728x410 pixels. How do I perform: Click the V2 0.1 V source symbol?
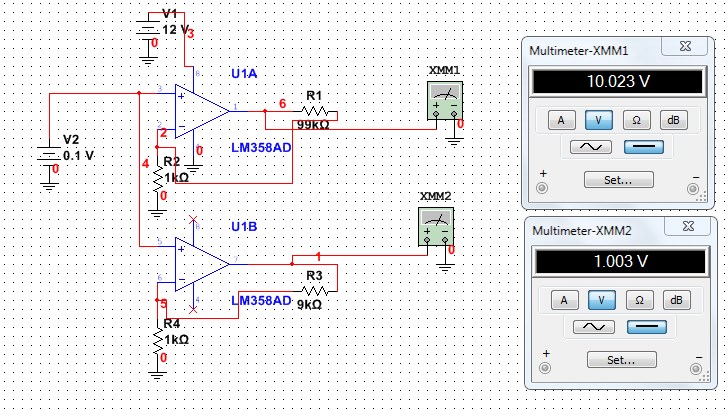[48, 155]
